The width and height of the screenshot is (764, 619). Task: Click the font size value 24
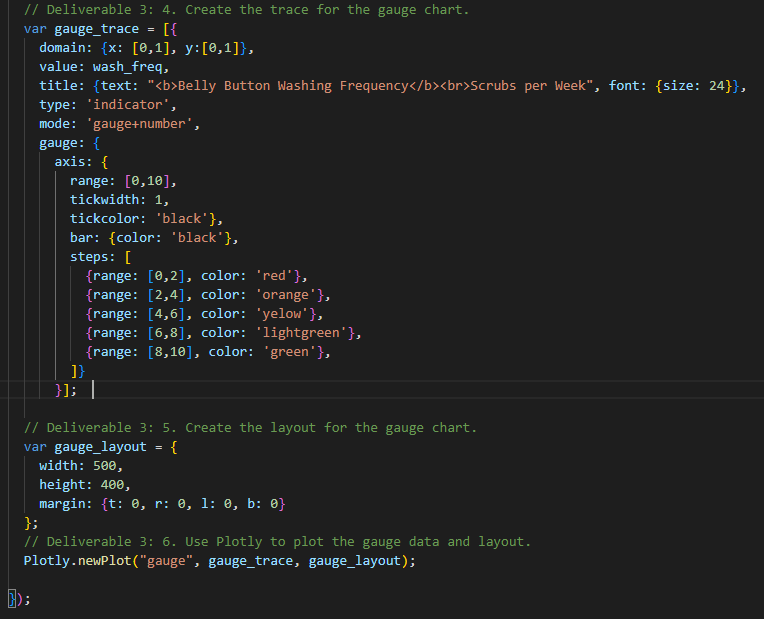[x=716, y=86]
